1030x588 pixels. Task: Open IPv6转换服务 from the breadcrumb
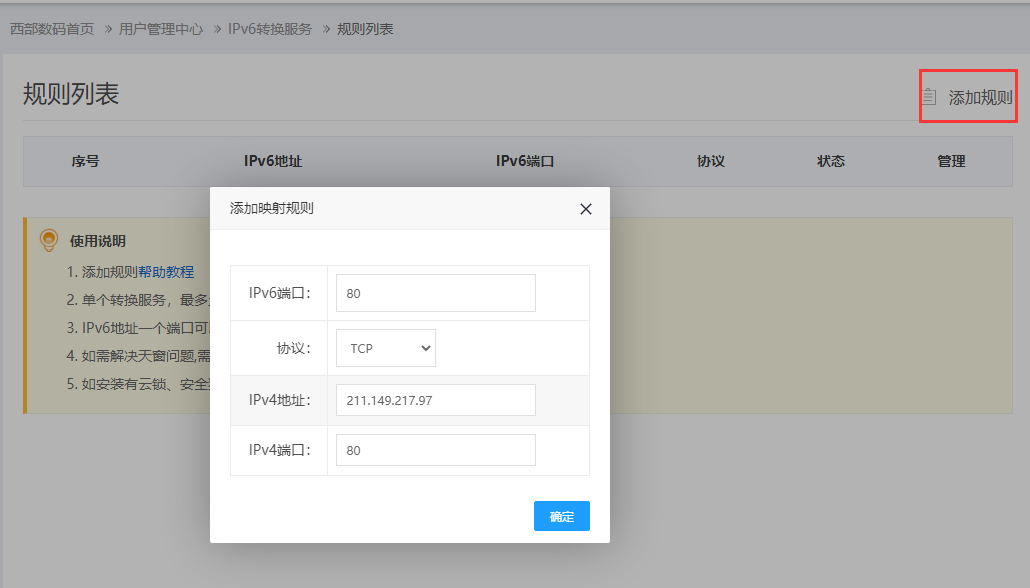click(x=270, y=29)
